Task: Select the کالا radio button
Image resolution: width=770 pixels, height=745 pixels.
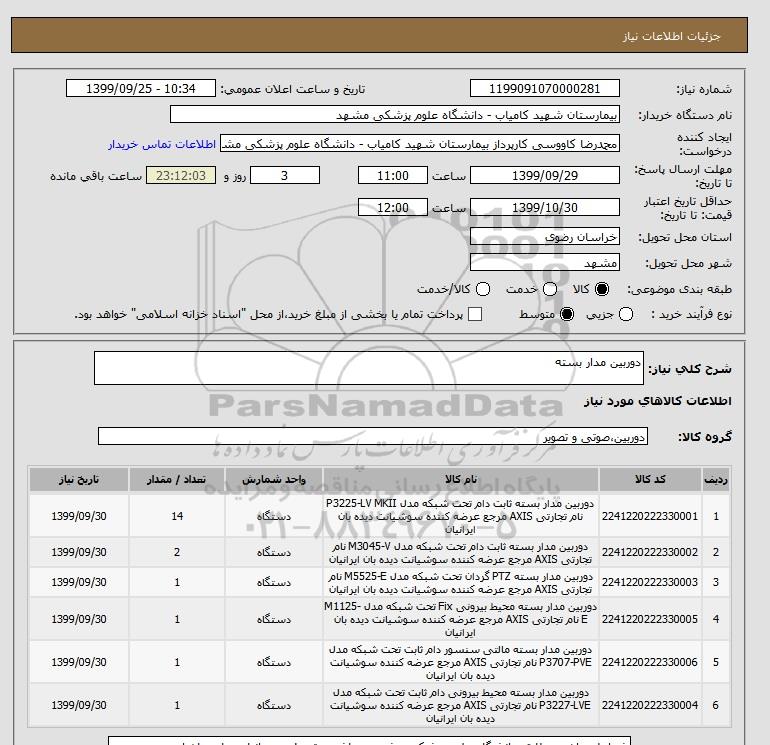Action: (x=602, y=289)
